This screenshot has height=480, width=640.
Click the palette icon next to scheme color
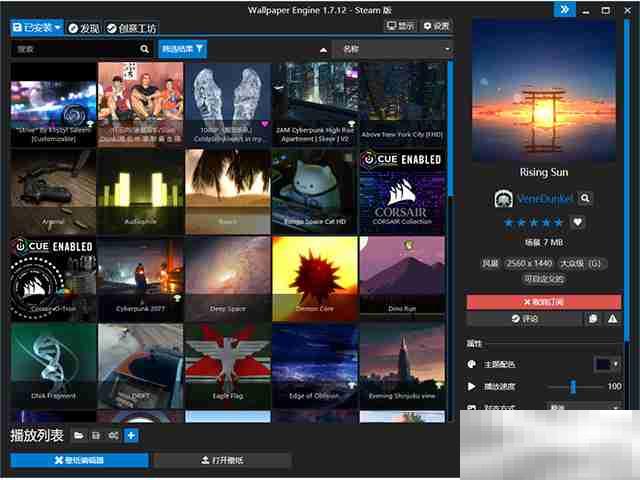point(472,364)
